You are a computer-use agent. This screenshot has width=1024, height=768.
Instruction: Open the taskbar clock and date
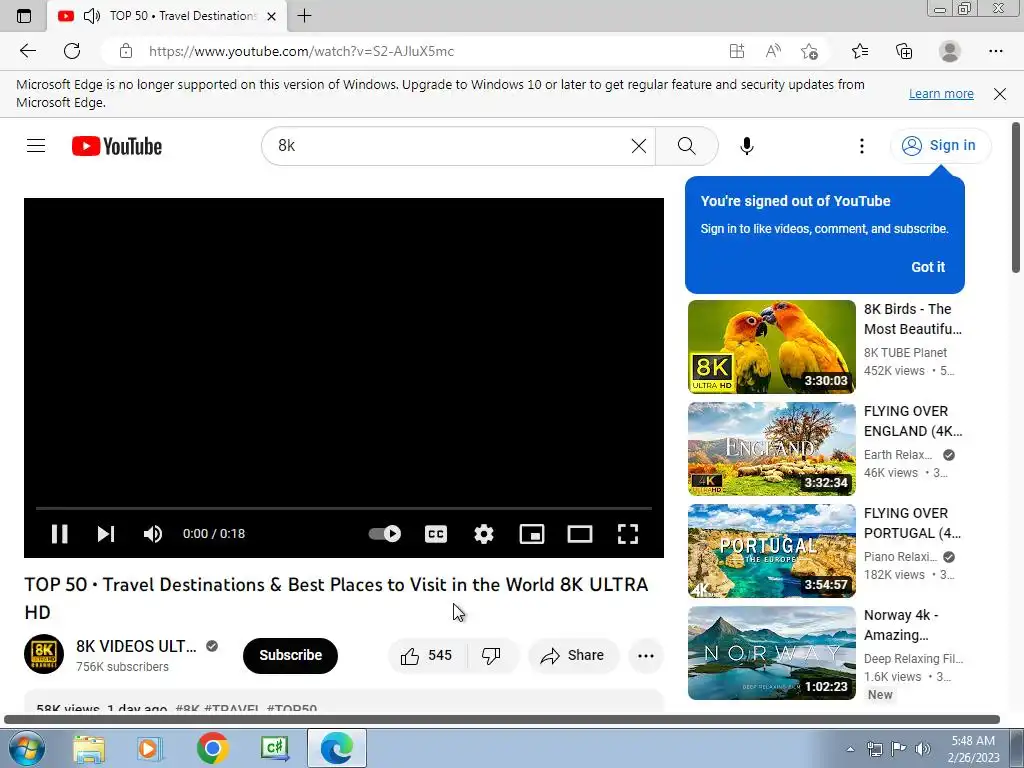[x=973, y=749]
